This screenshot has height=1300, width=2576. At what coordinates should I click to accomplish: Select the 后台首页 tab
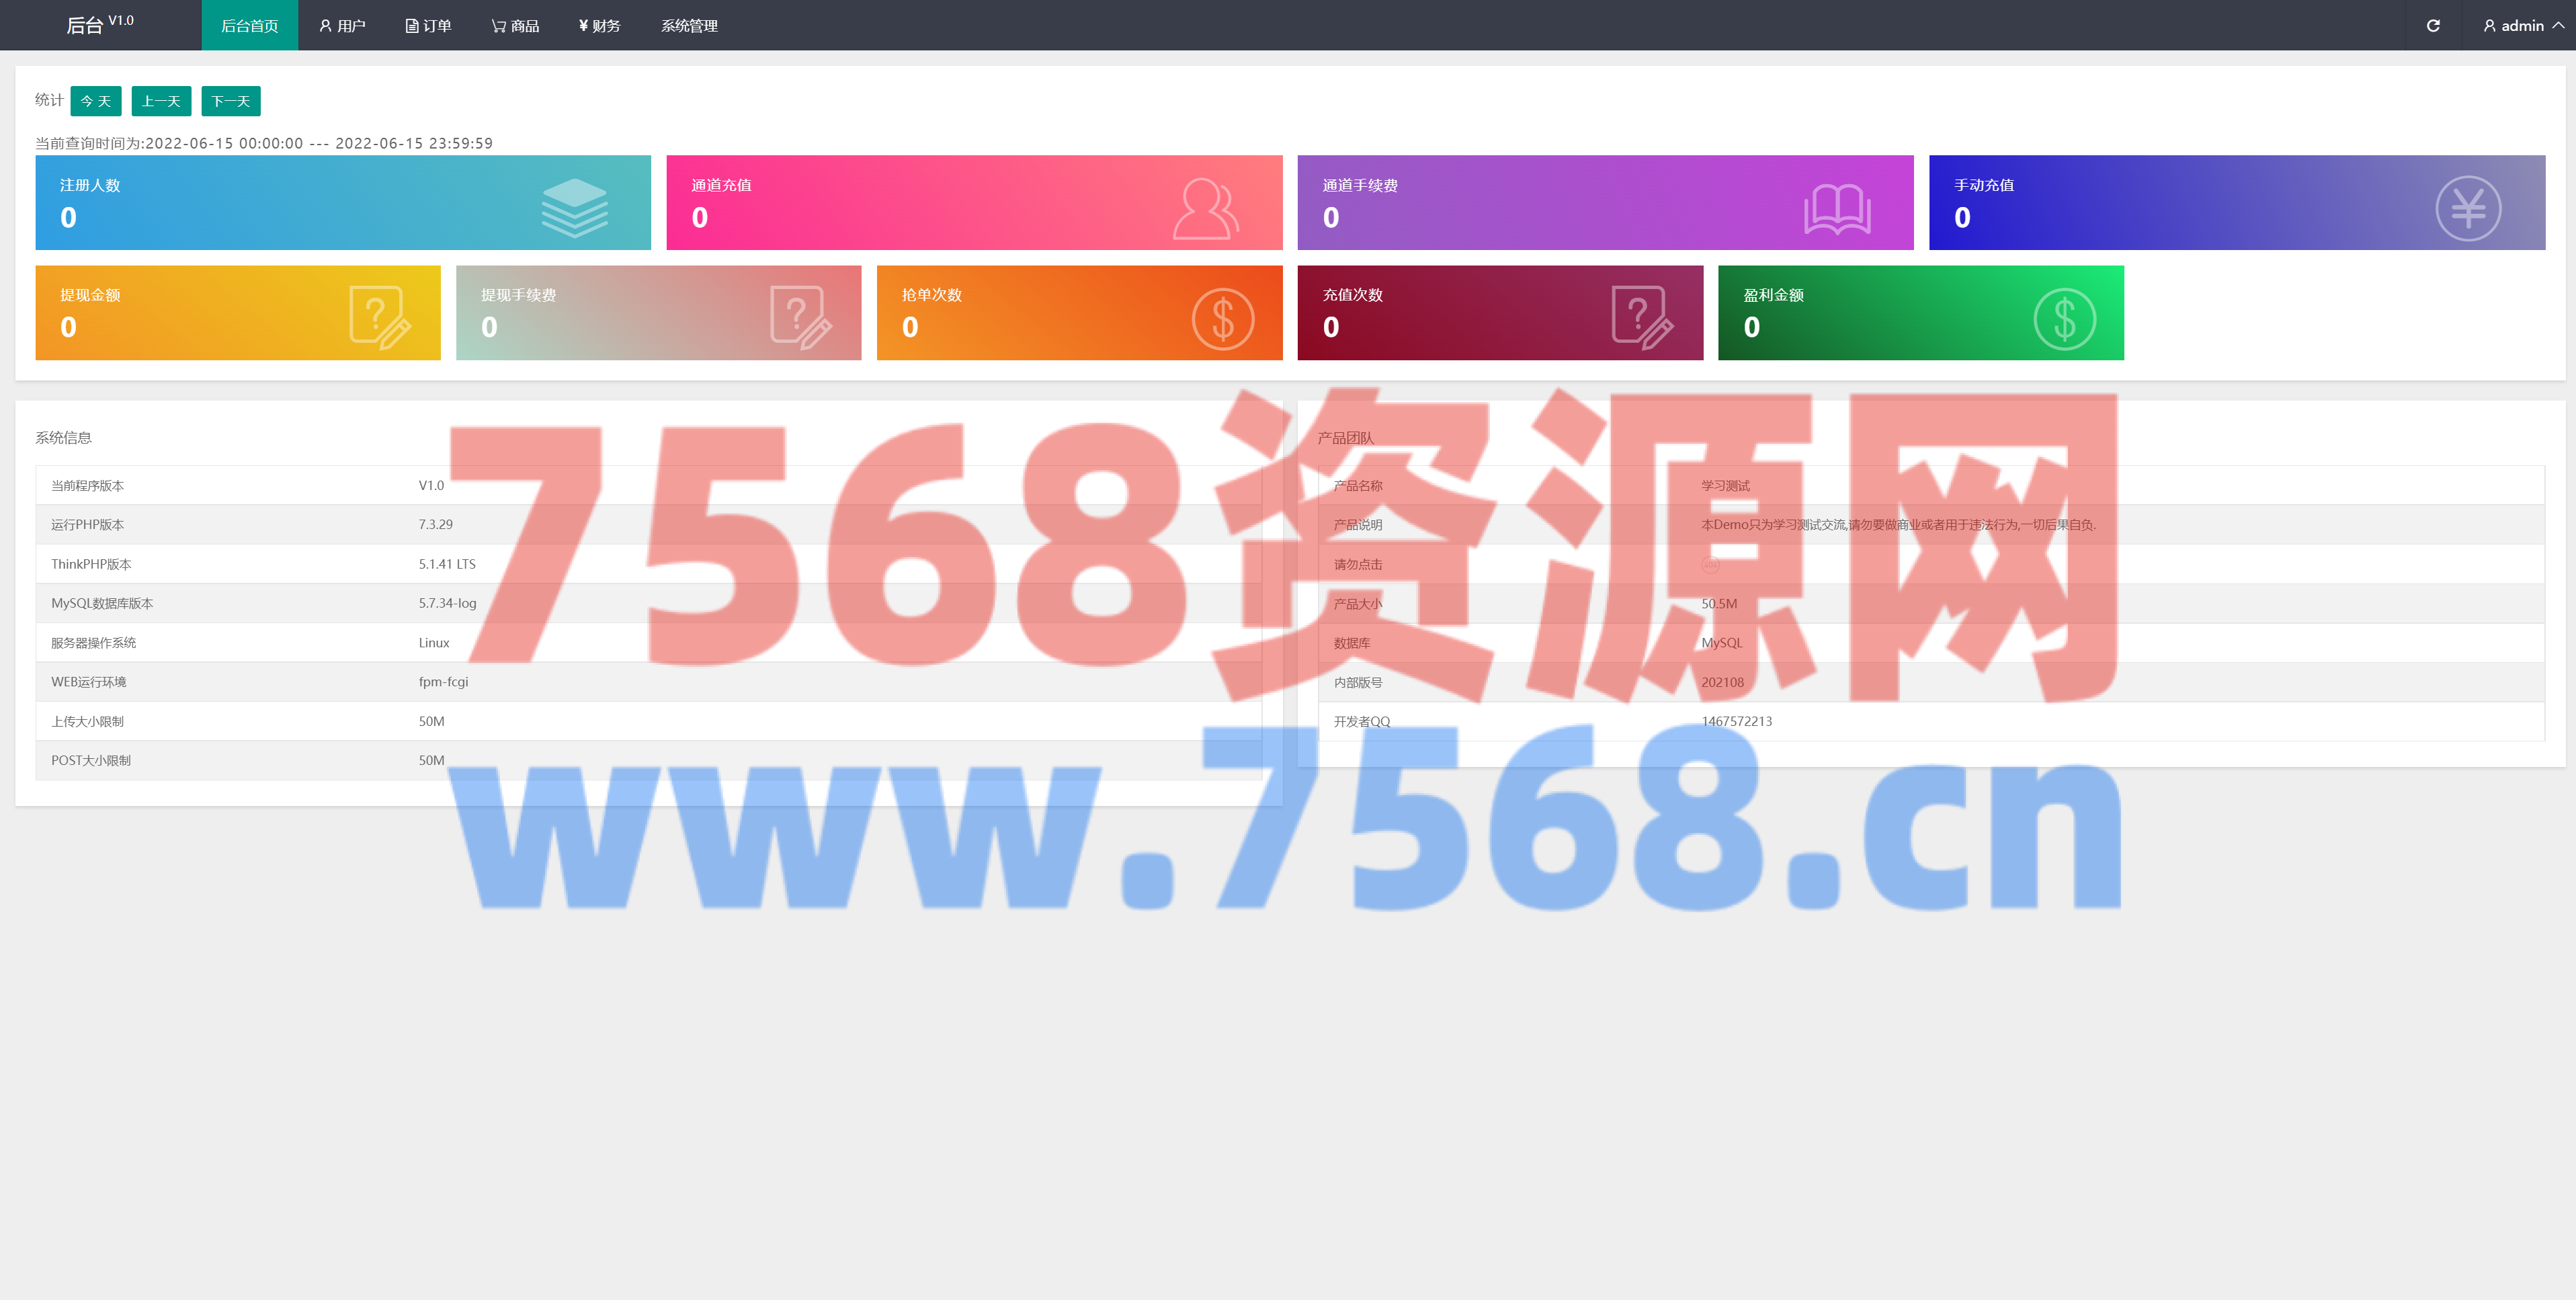(249, 25)
